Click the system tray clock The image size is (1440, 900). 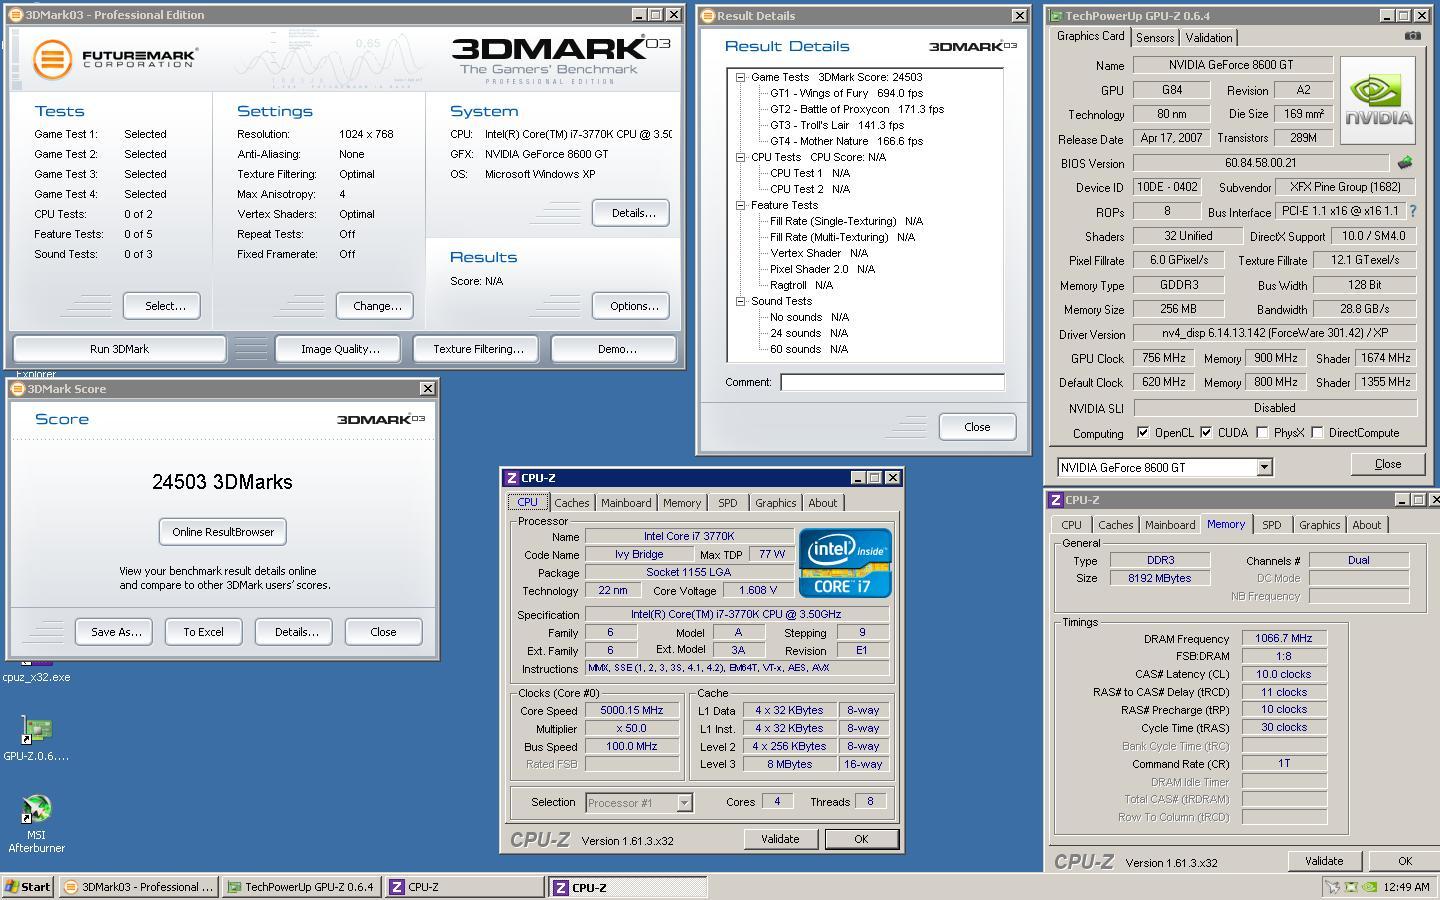1407,887
